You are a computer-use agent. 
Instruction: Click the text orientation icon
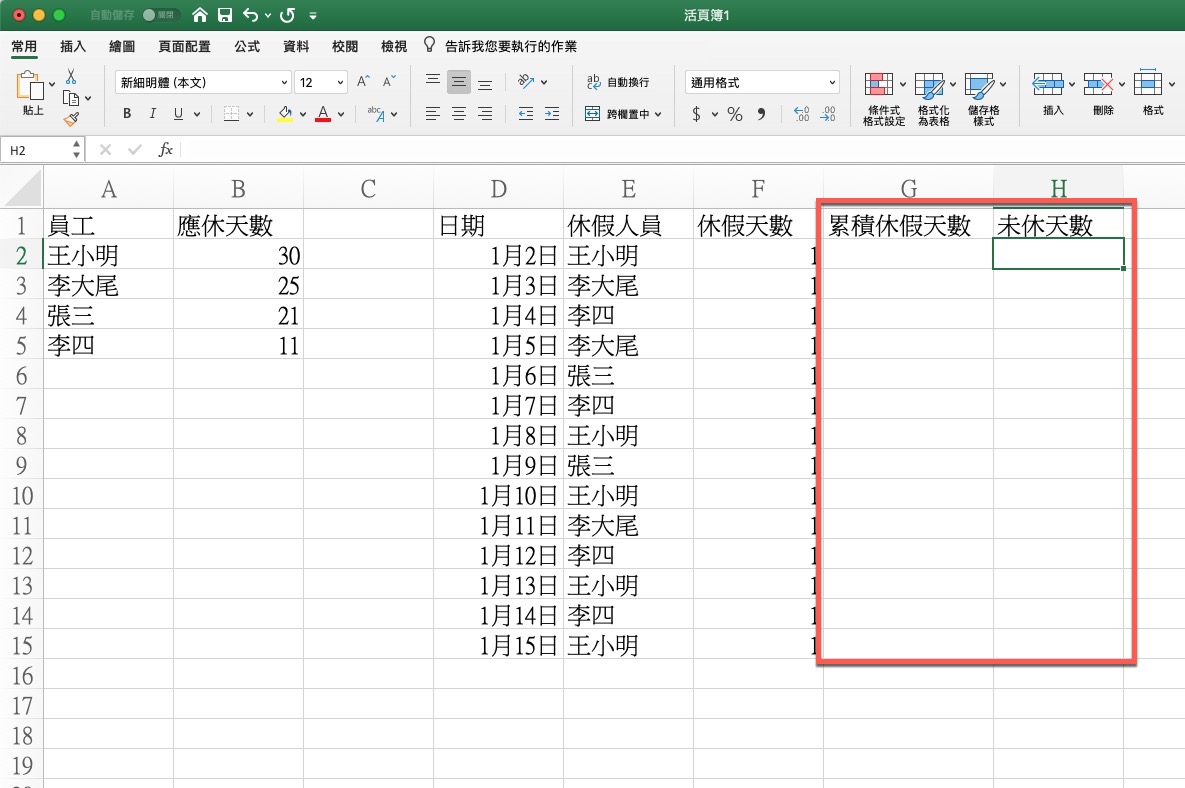click(x=526, y=82)
